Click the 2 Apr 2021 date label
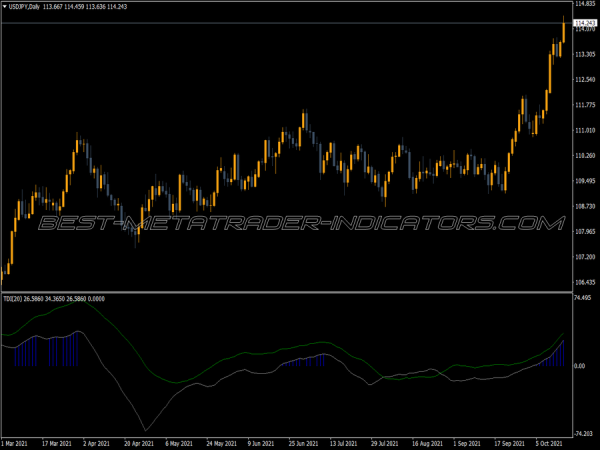This screenshot has height=450, width=600. point(96,443)
